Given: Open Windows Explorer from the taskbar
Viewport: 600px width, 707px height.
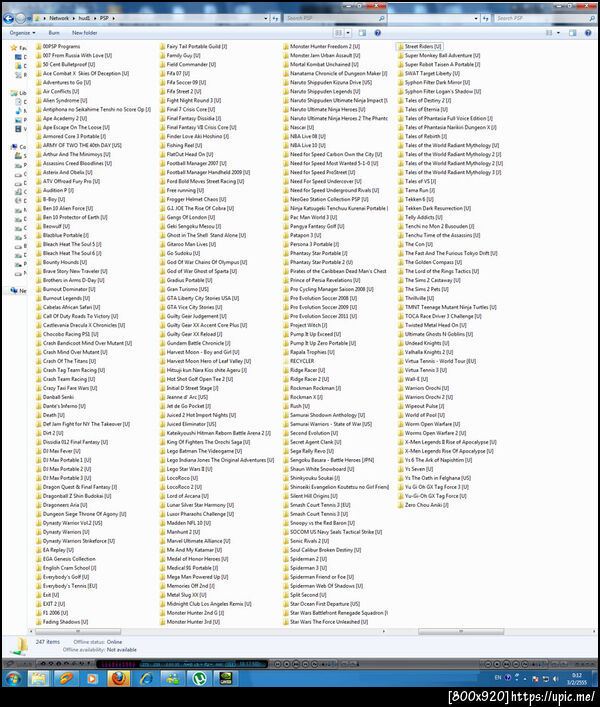Looking at the screenshot, I should click(39, 679).
